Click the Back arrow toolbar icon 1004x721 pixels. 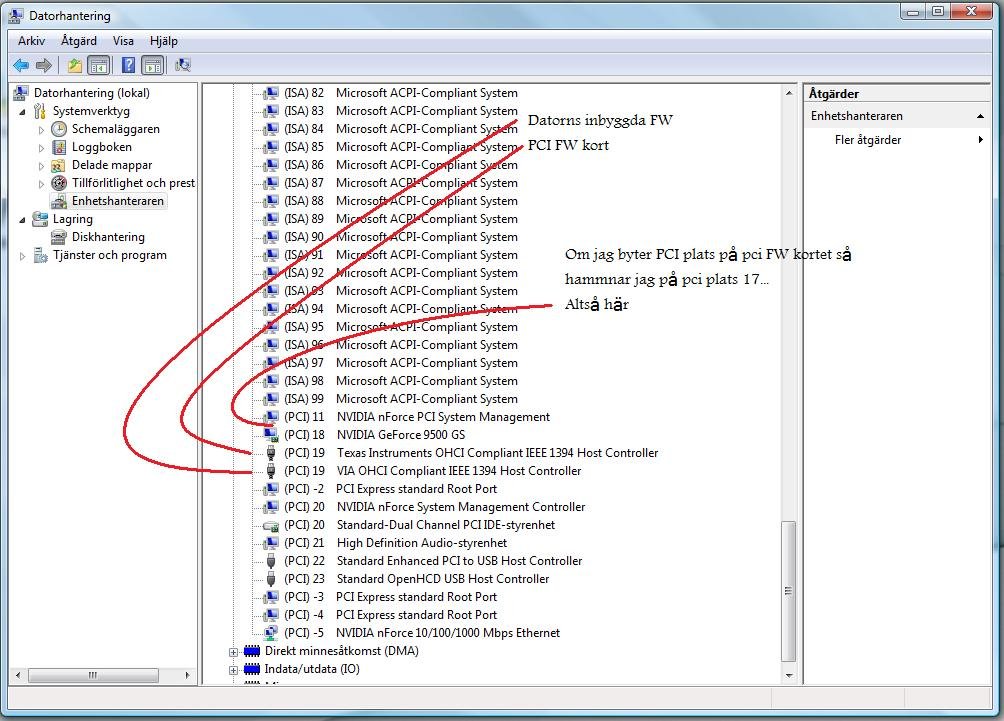pyautogui.click(x=21, y=66)
